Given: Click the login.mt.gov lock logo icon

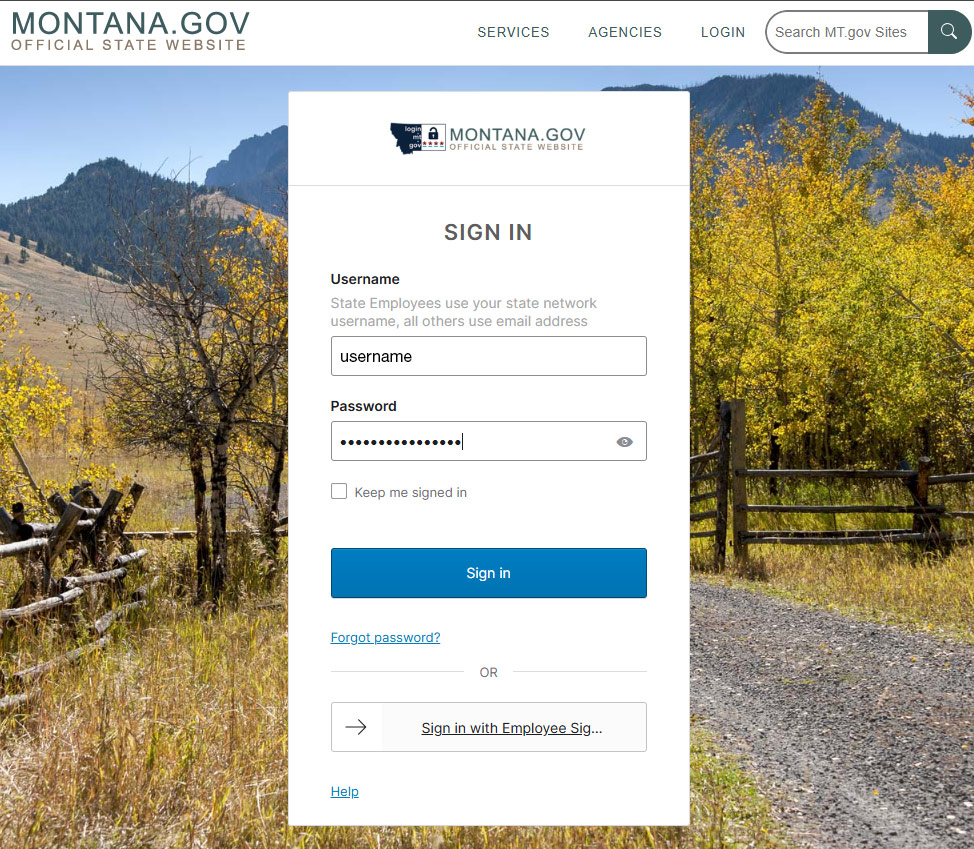Looking at the screenshot, I should (x=418, y=138).
